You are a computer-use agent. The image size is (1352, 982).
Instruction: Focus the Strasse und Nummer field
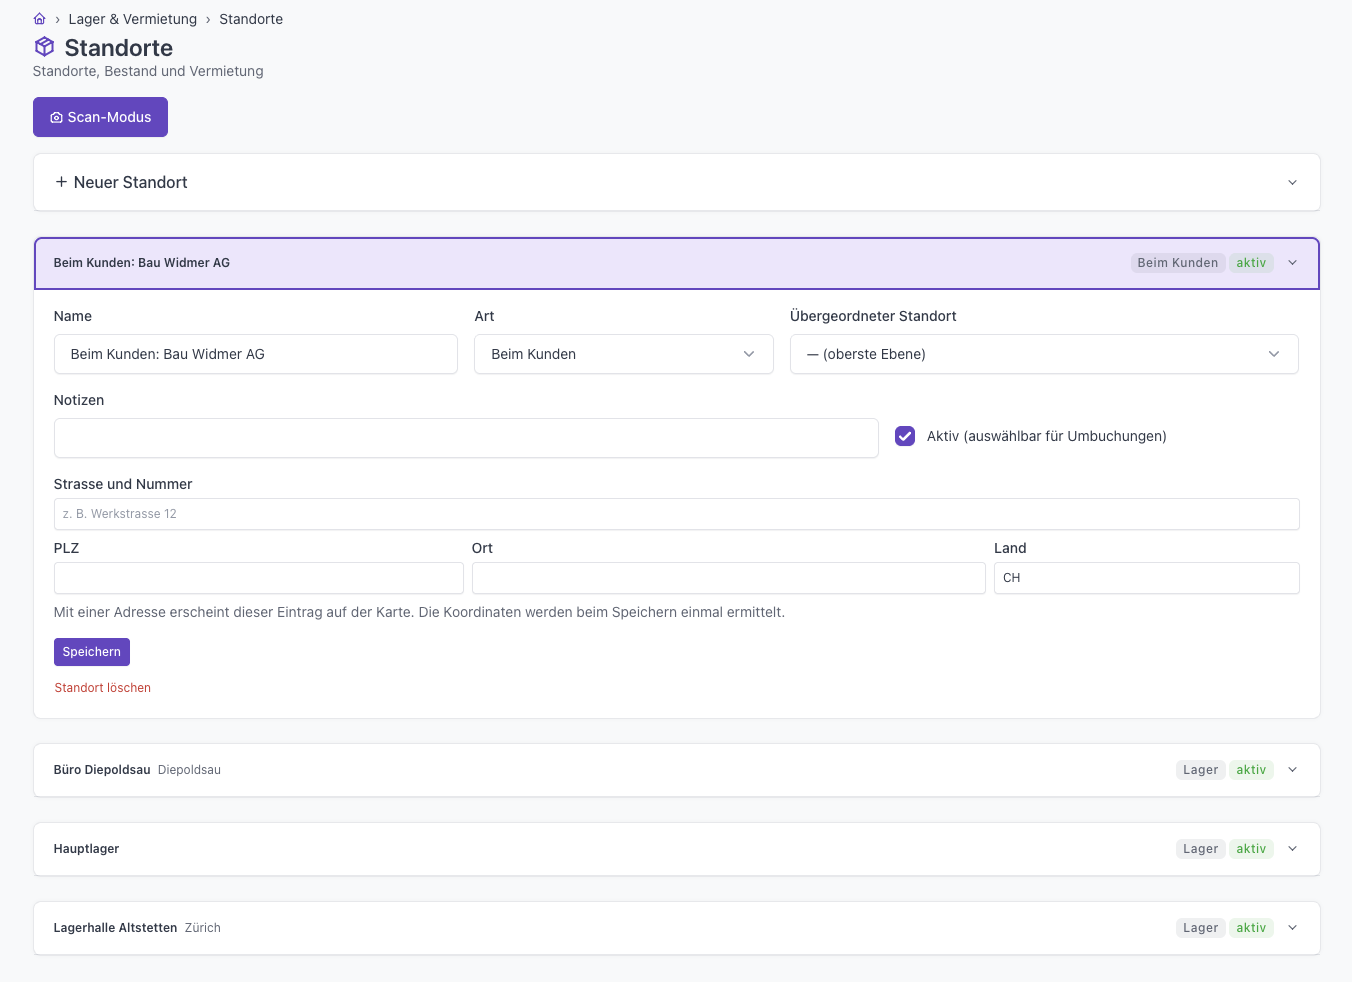[677, 514]
